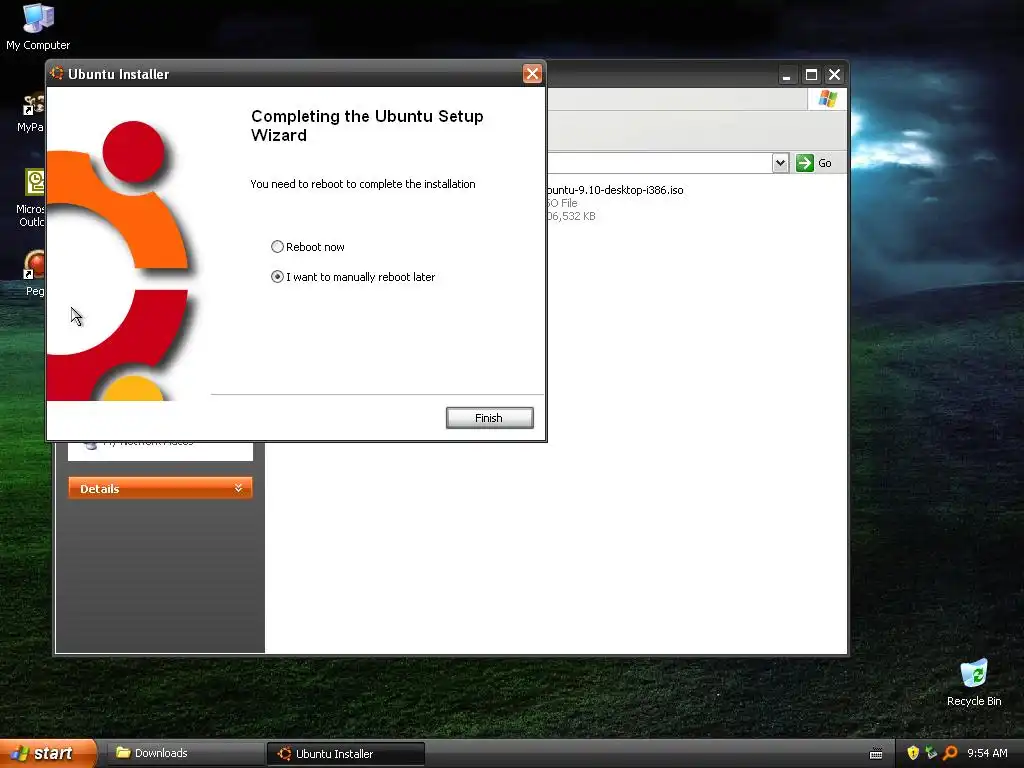Click the "Details" panel header text

(99, 489)
